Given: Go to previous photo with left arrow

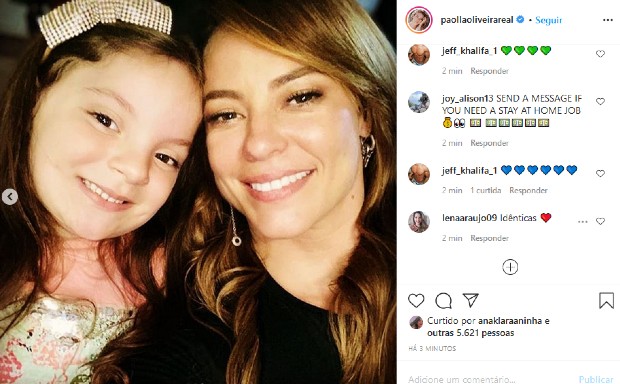Looking at the screenshot, I should (x=10, y=197).
